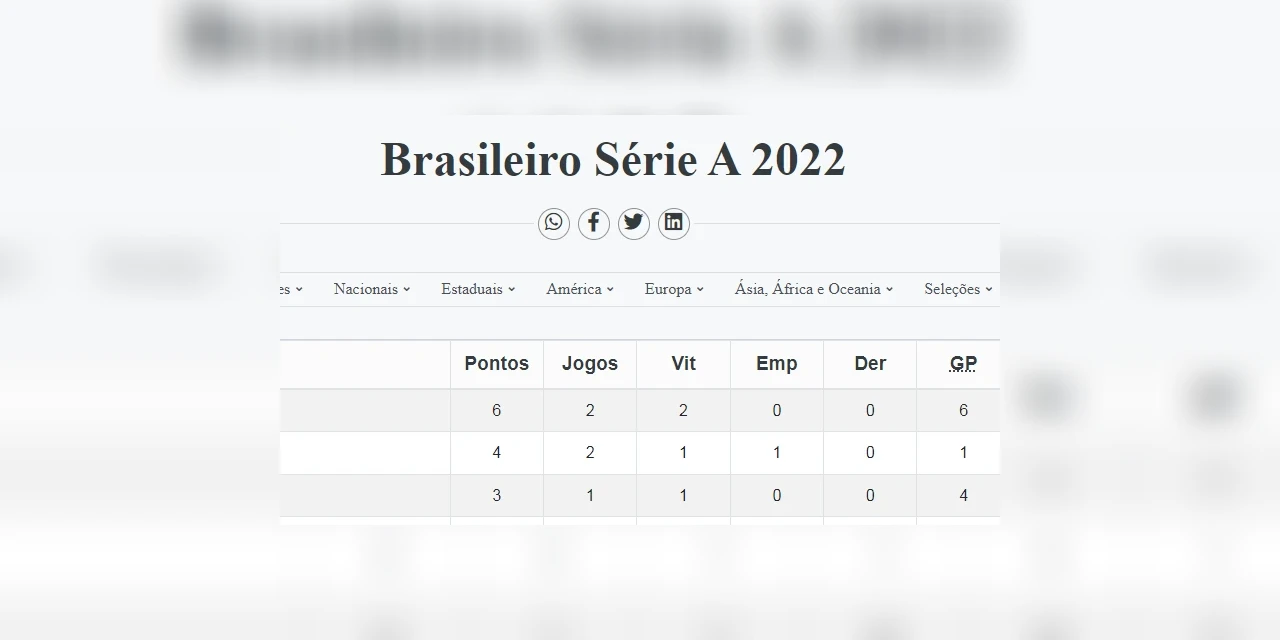Share the table on Facebook
Screen dimensions: 1280x640
click(x=594, y=223)
